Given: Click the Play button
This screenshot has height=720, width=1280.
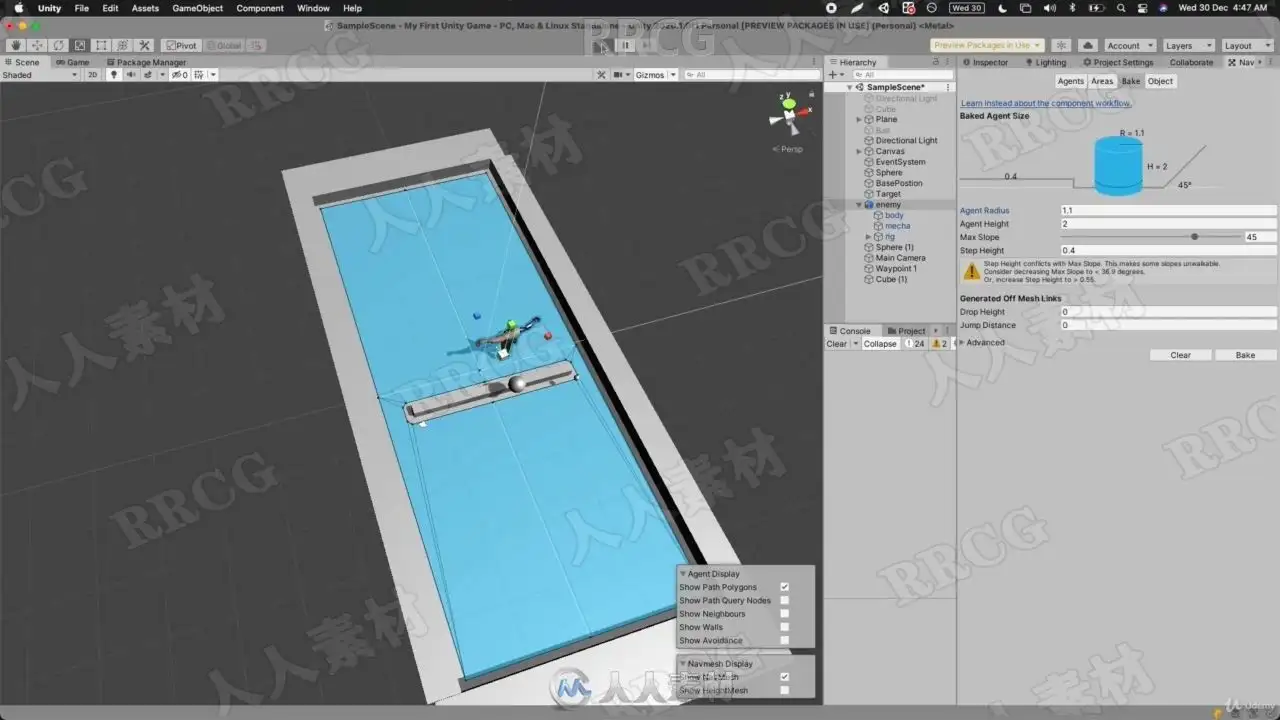Looking at the screenshot, I should click(x=601, y=45).
